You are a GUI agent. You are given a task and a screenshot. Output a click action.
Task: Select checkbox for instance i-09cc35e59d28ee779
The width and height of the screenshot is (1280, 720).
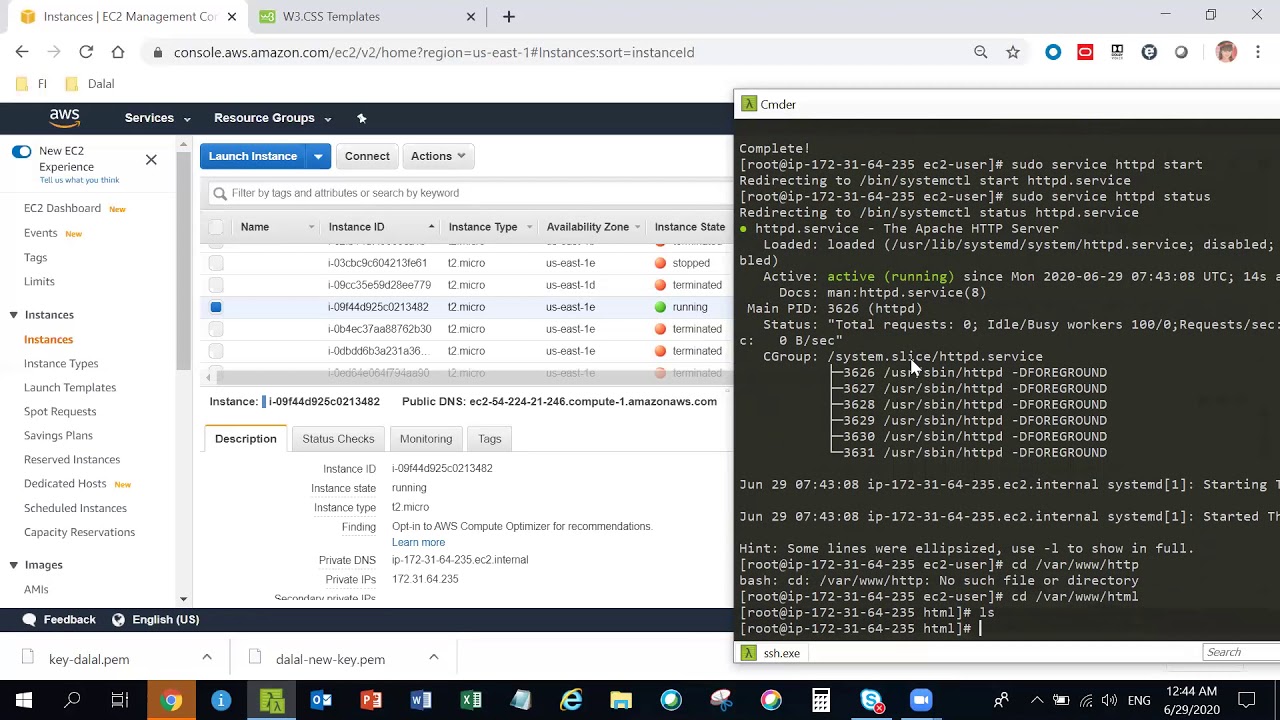pos(216,285)
